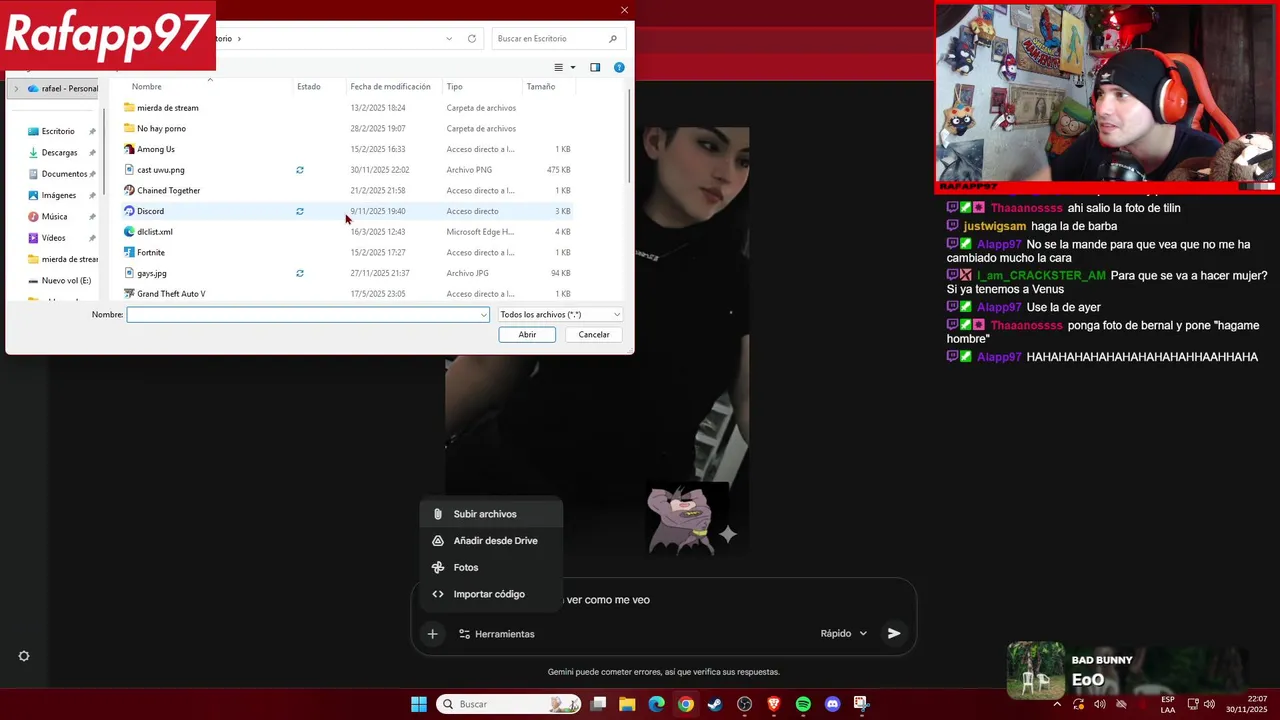Open Discord from the taskbar
This screenshot has width=1280, height=720.
point(832,704)
